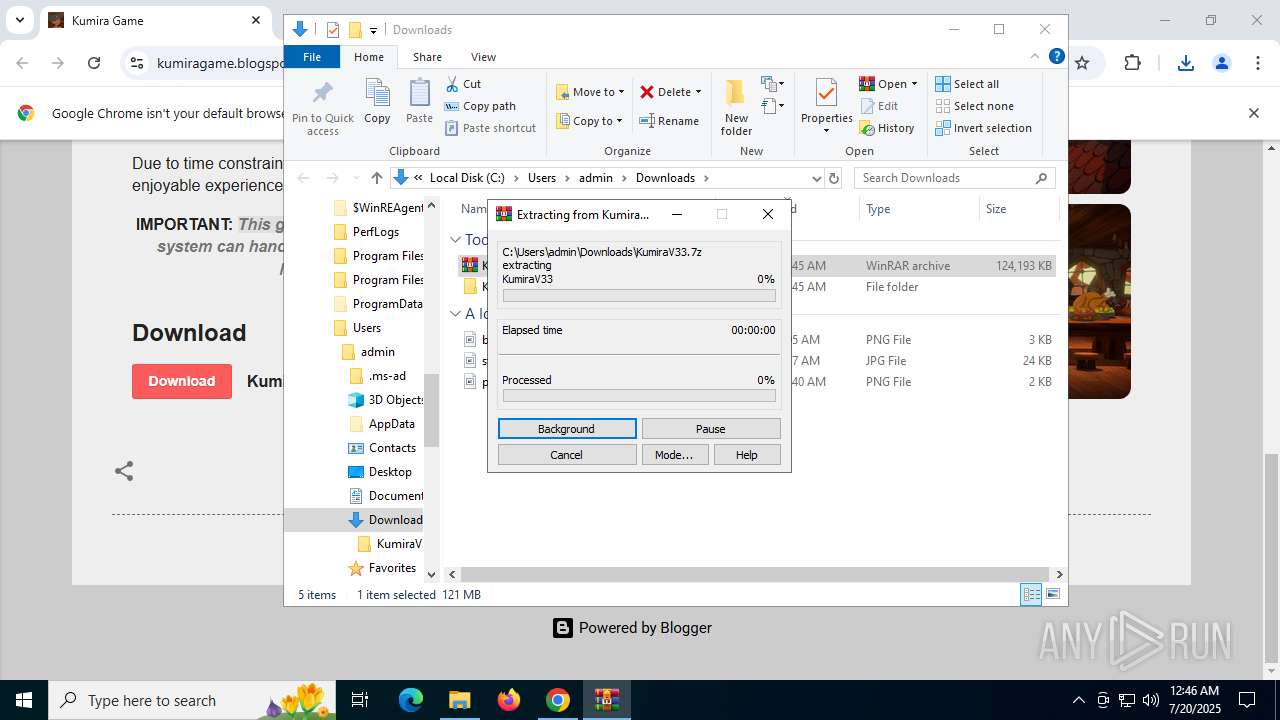Click the Search Downloads field
The image size is (1280, 720).
(955, 178)
